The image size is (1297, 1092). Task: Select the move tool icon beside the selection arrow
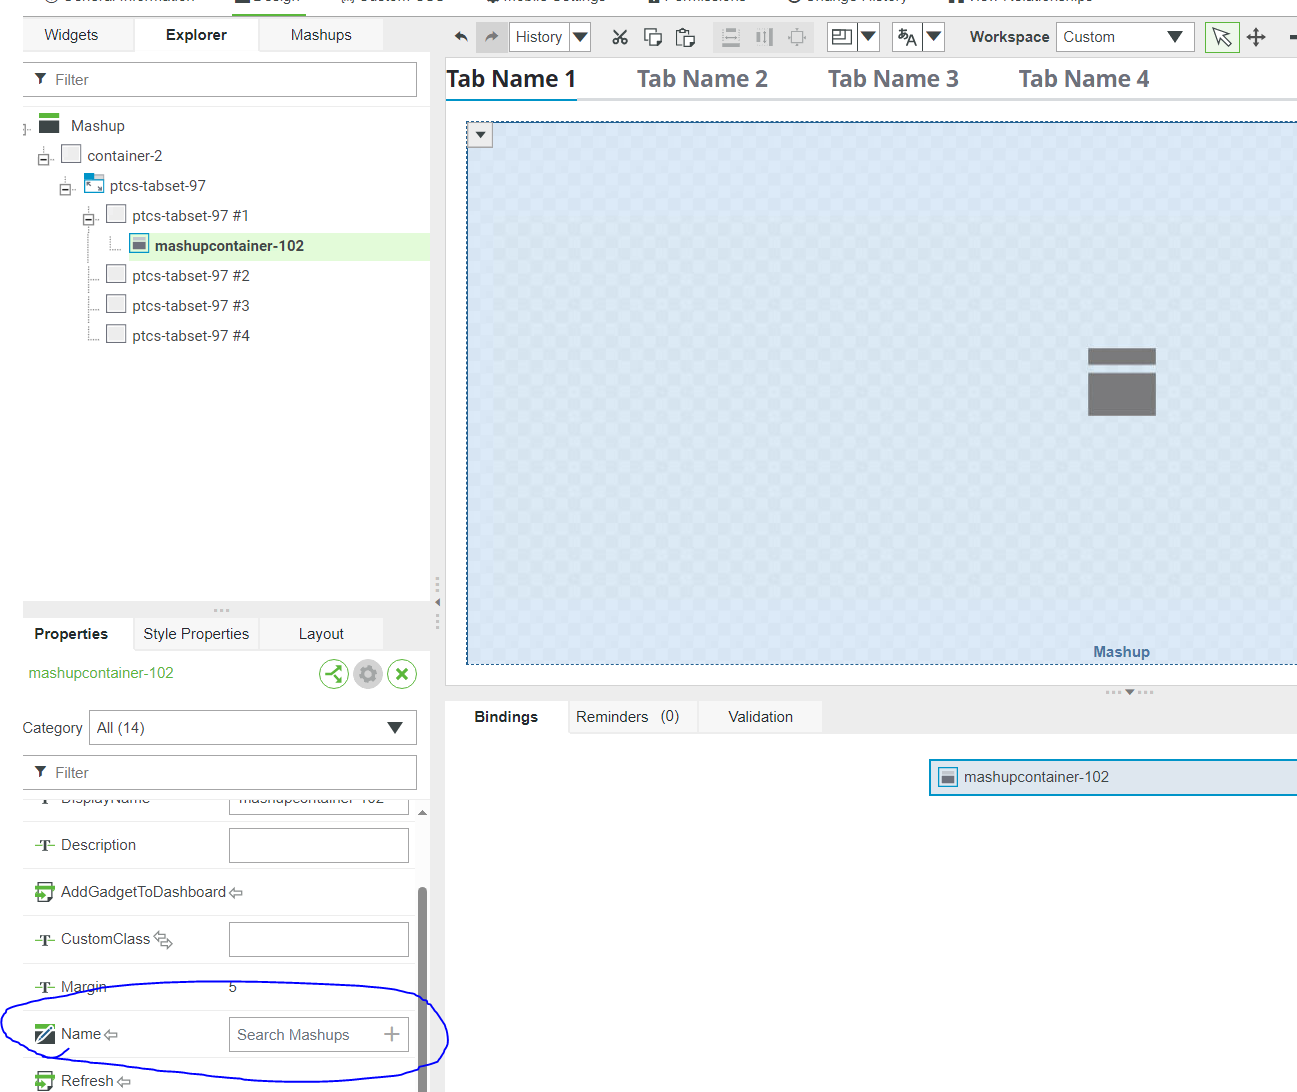[1257, 36]
